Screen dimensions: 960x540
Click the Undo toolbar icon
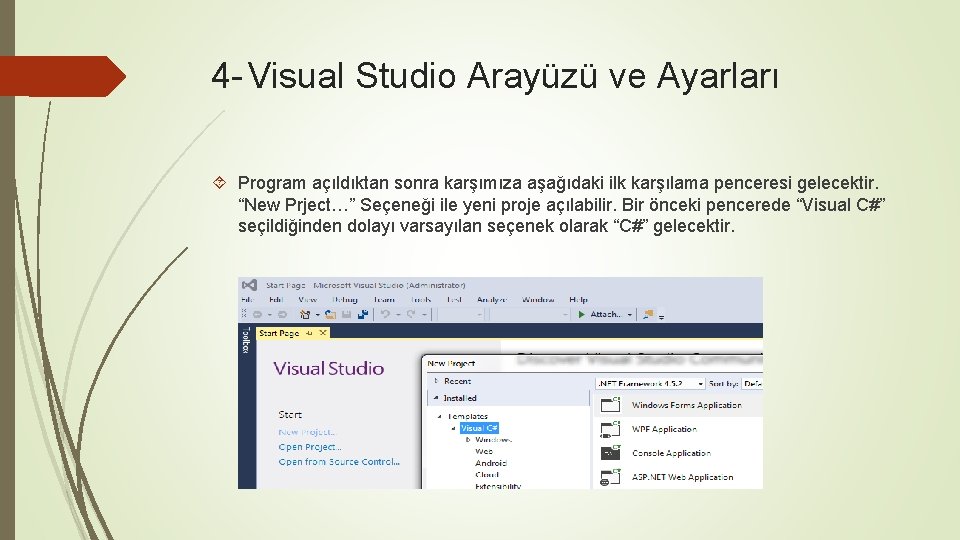click(385, 314)
